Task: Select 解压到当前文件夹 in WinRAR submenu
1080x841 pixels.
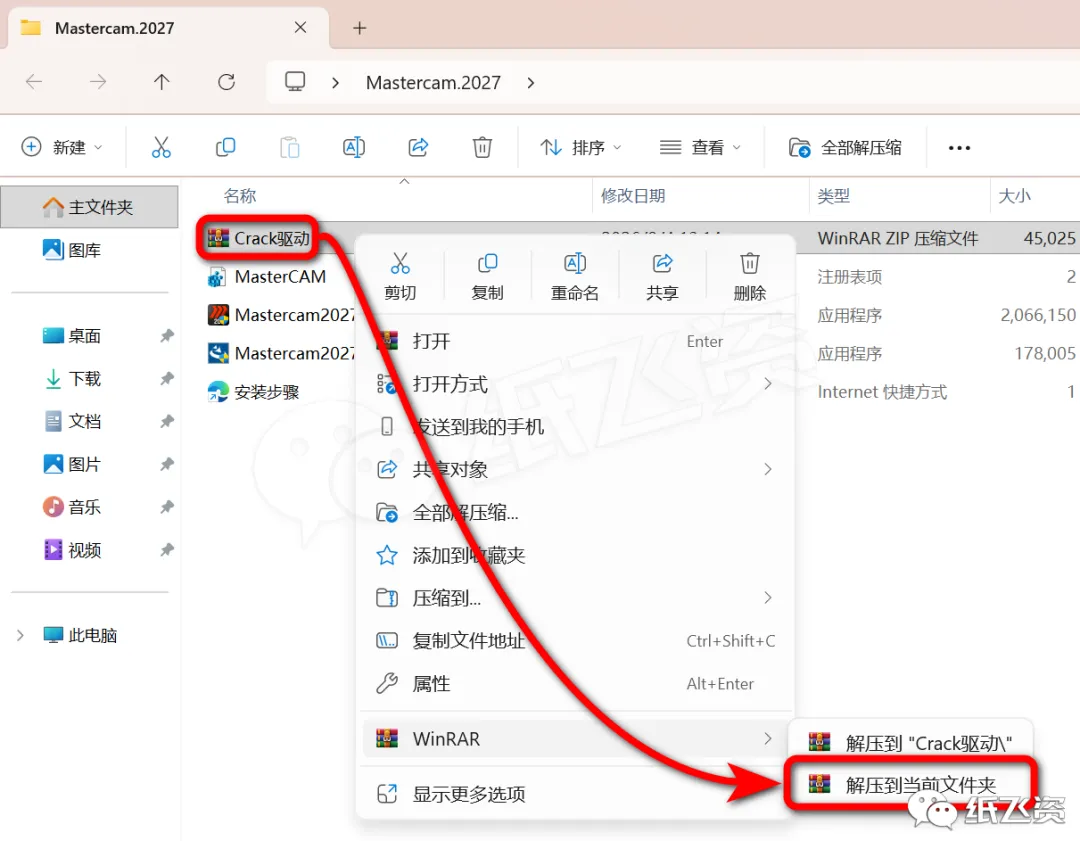Action: click(x=910, y=785)
